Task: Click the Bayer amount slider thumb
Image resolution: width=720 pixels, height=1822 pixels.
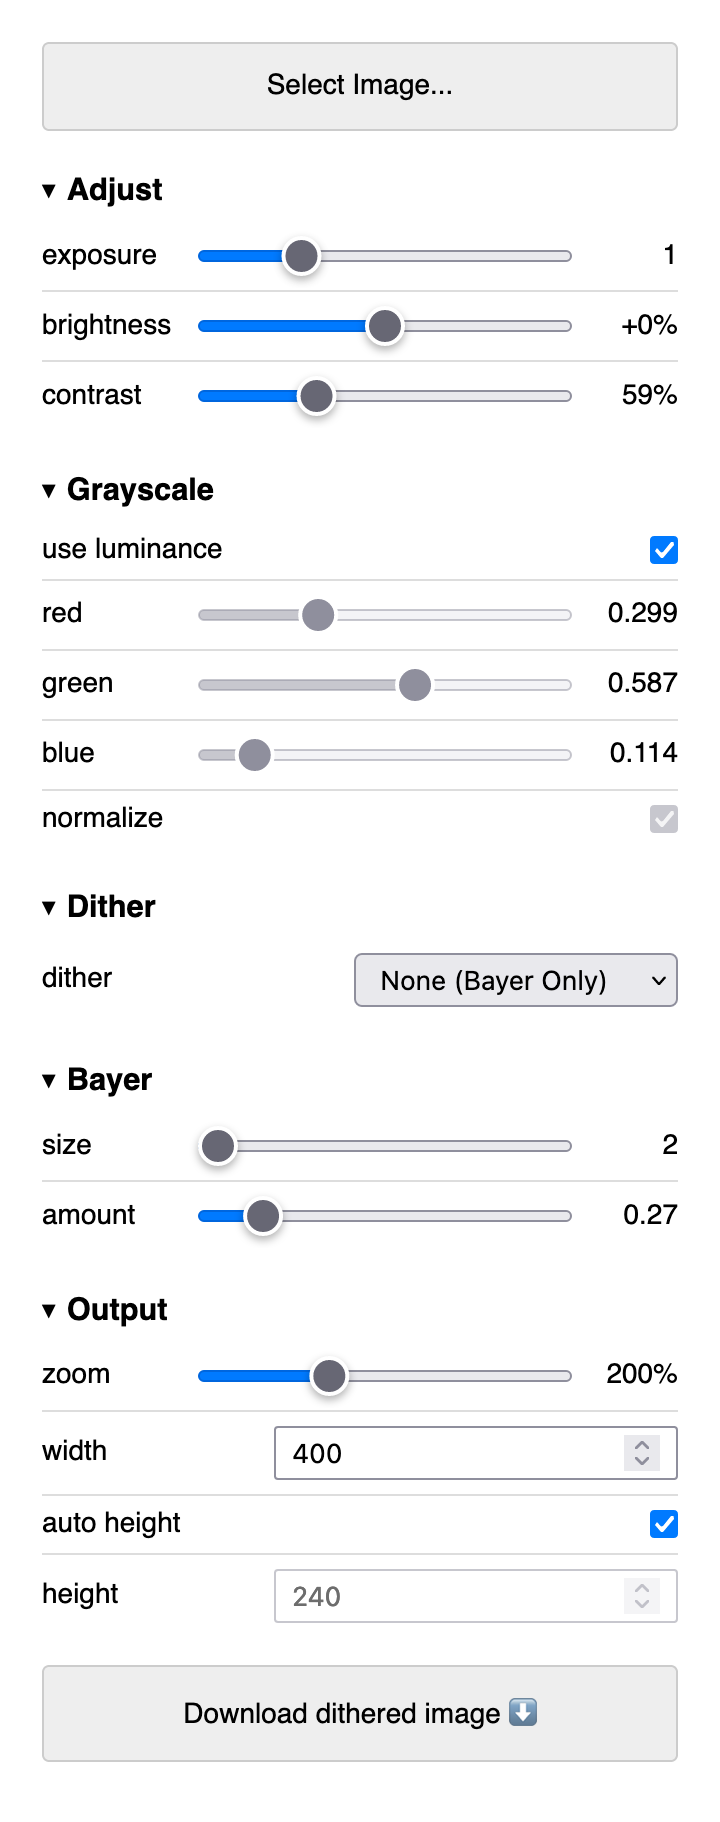Action: pos(263,1216)
